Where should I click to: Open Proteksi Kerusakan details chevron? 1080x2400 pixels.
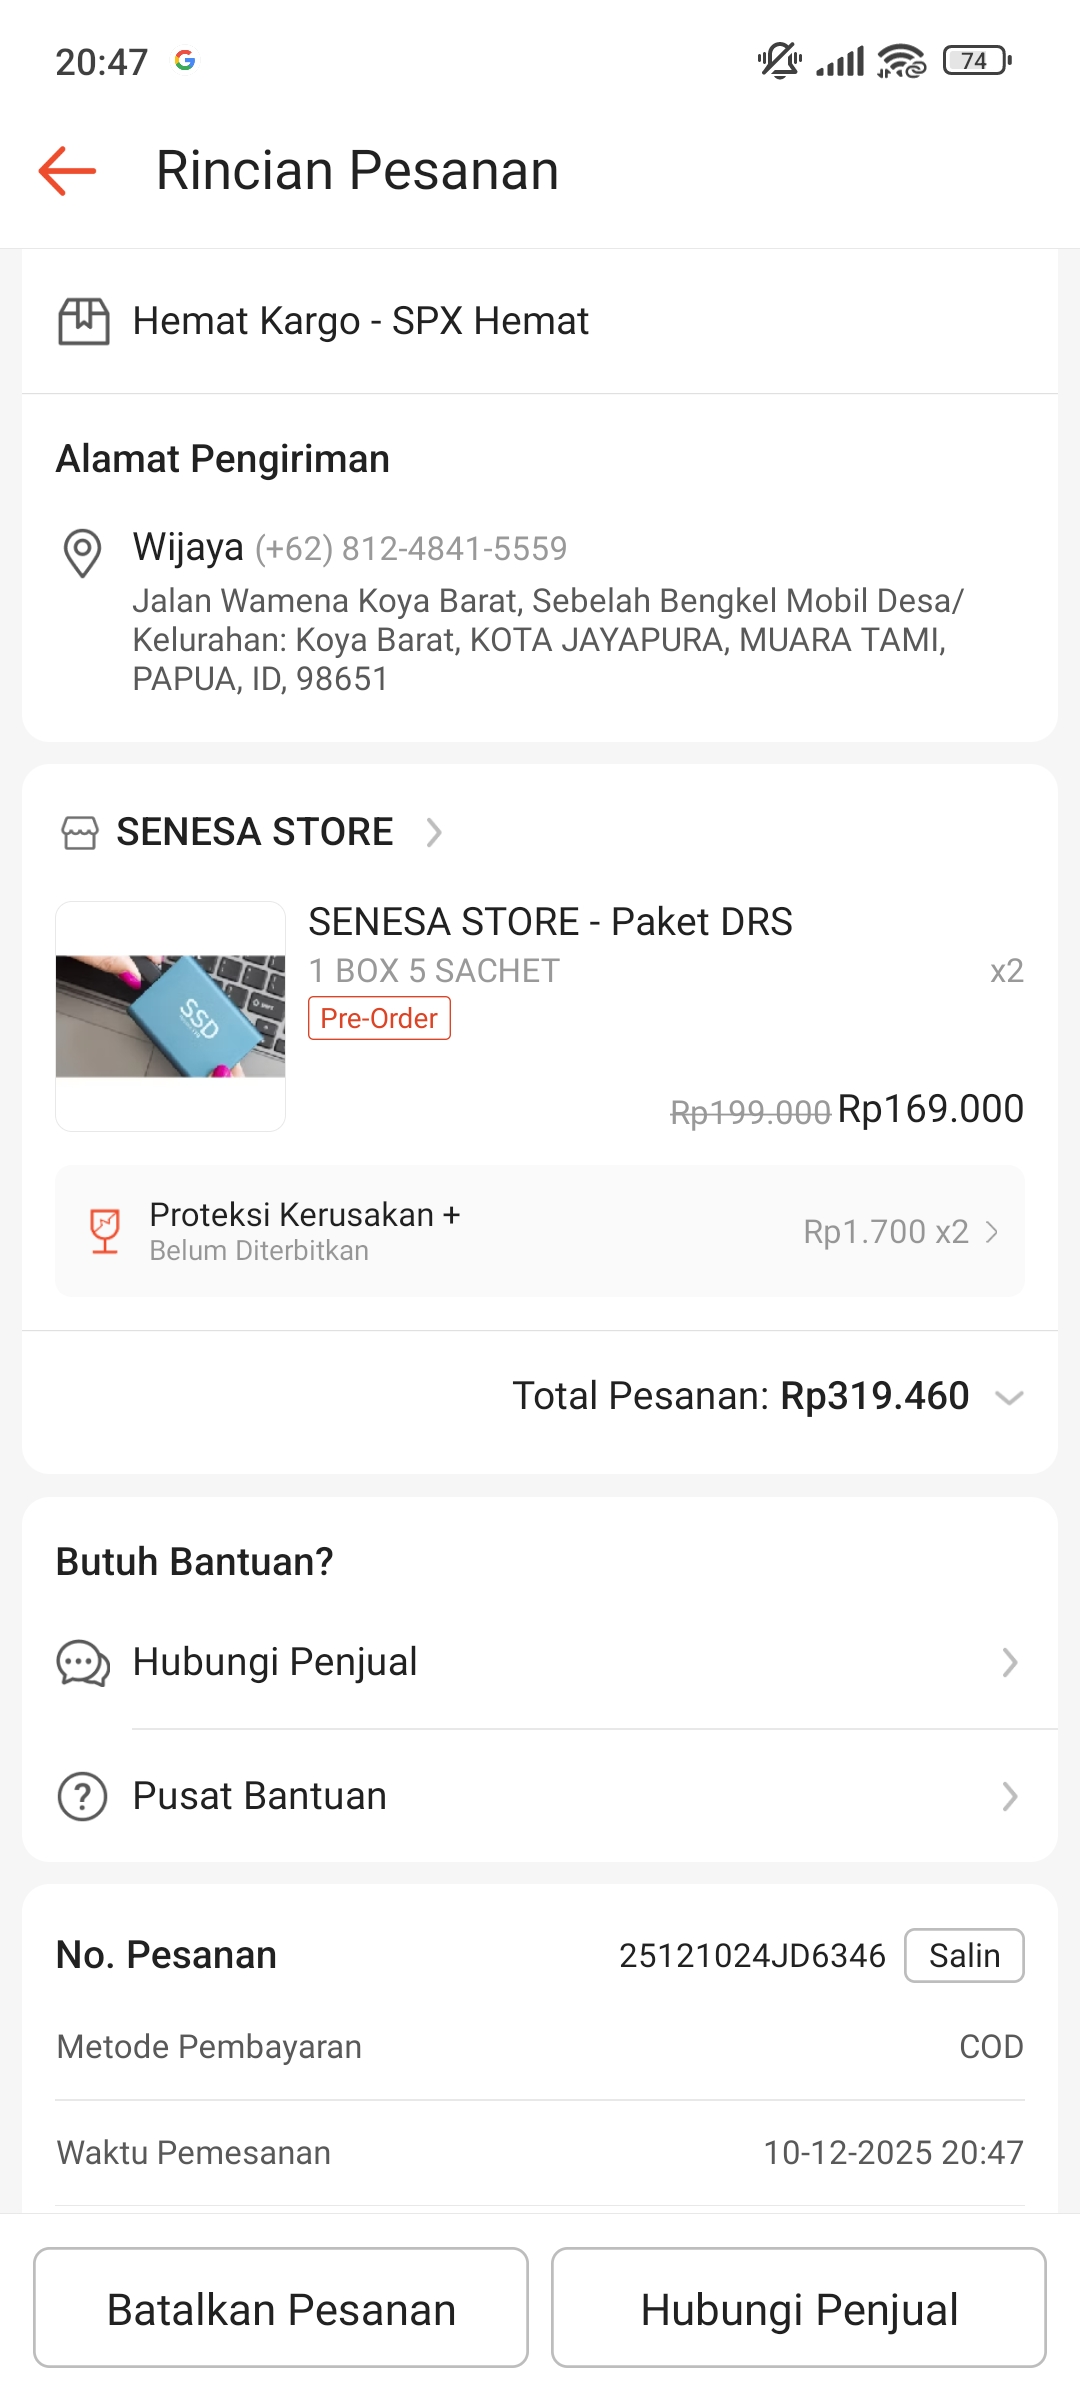click(x=992, y=1232)
